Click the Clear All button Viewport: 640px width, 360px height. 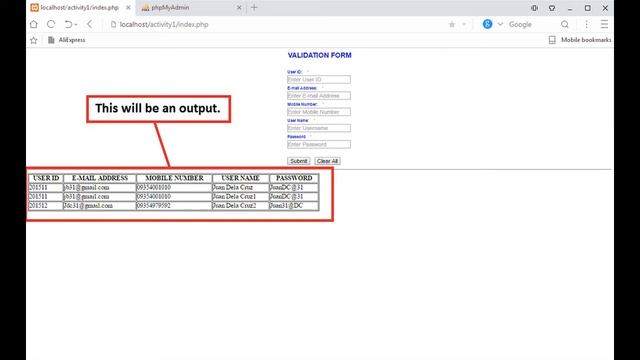(x=327, y=161)
